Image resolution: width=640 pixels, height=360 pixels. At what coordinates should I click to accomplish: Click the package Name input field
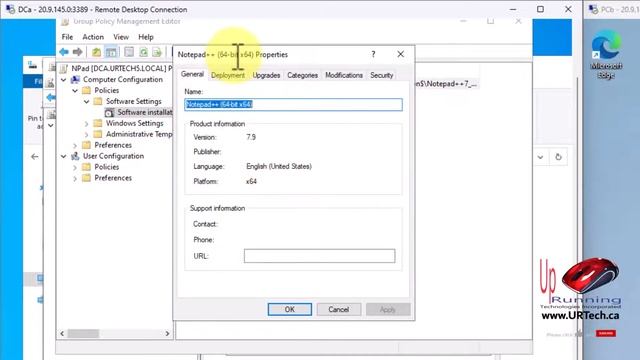pyautogui.click(x=293, y=104)
